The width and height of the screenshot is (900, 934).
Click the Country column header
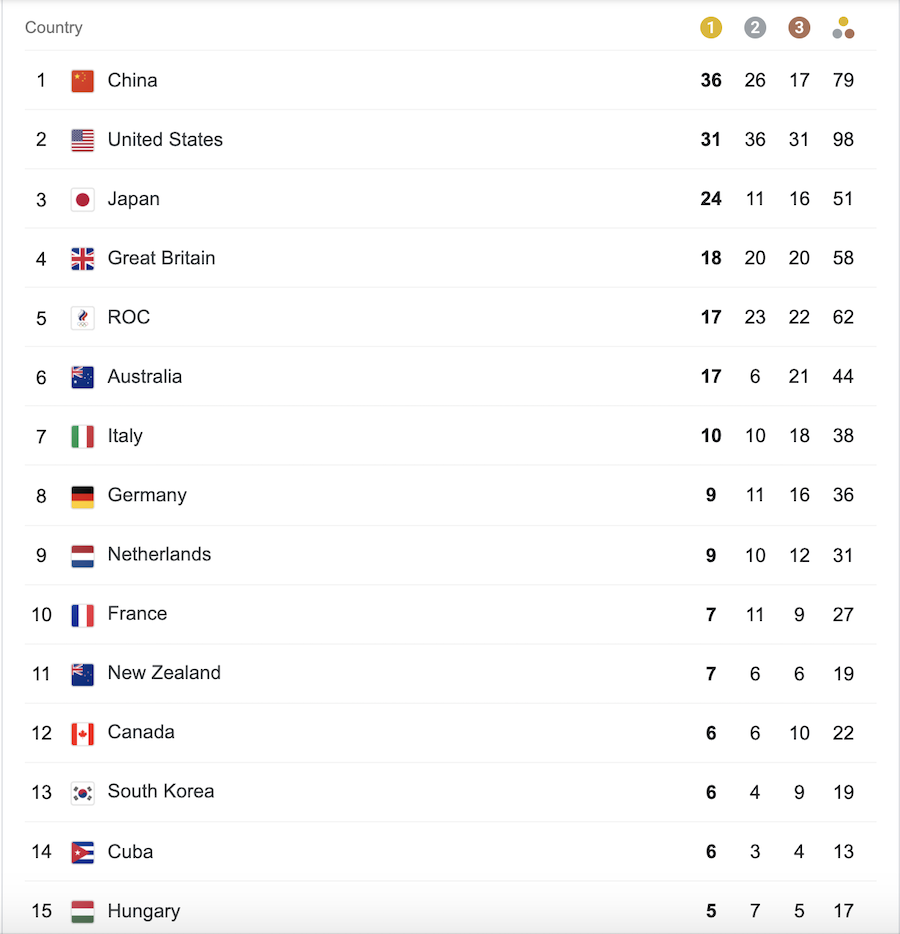pyautogui.click(x=54, y=27)
